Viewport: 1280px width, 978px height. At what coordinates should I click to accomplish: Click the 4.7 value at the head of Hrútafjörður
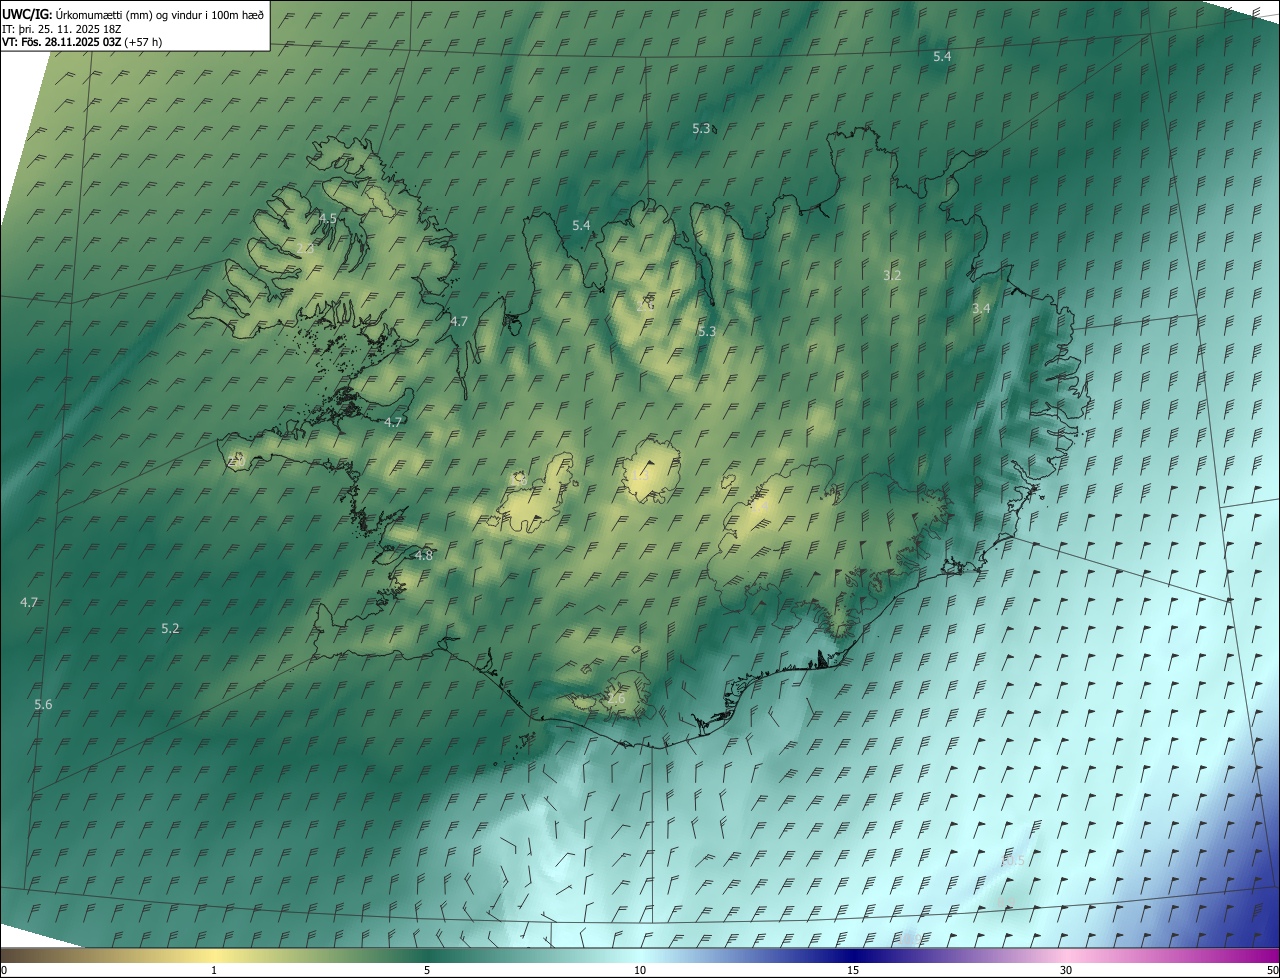click(x=459, y=322)
